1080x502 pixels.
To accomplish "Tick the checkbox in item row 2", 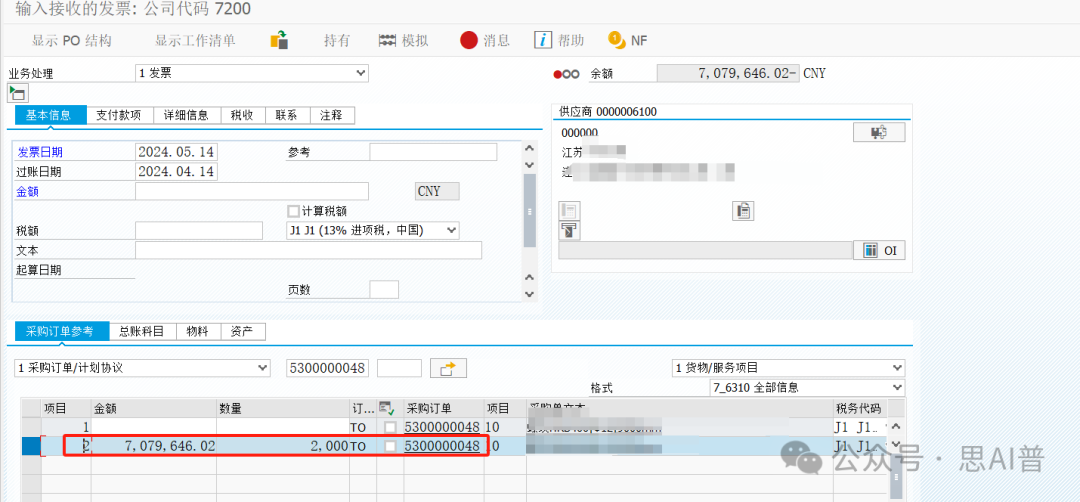I will [x=391, y=446].
